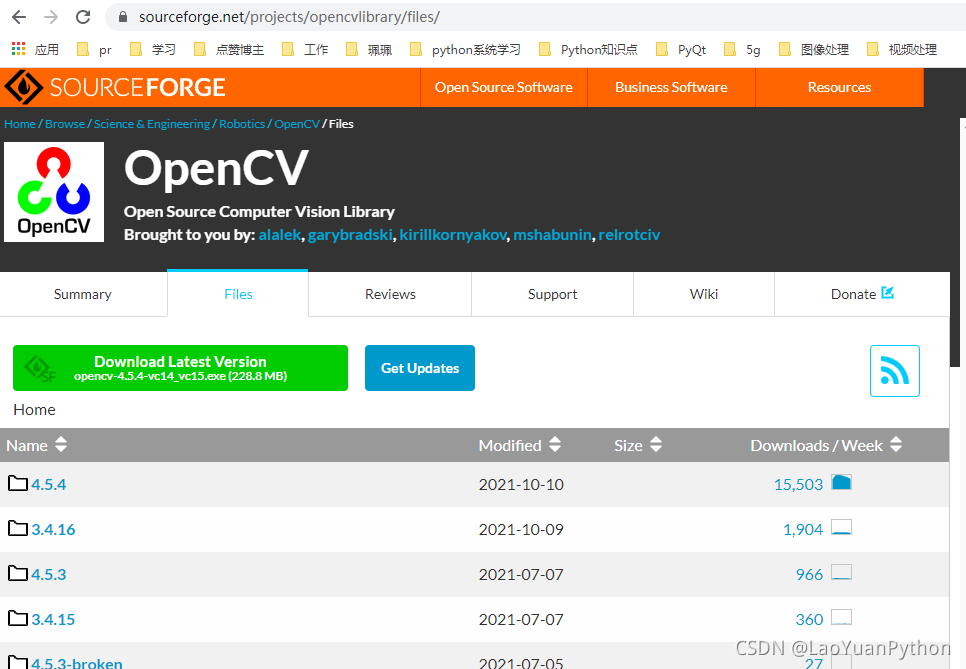Image resolution: width=966 pixels, height=669 pixels.
Task: Click the external link icon beside Donate
Action: point(887,293)
